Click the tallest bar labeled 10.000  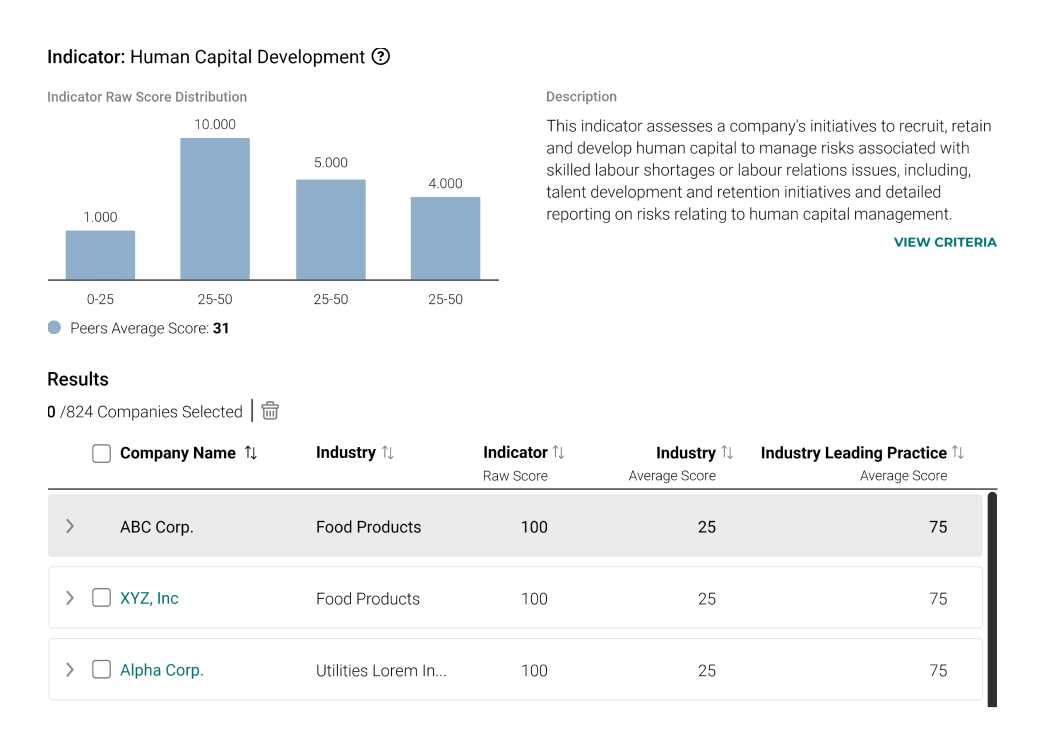pos(215,209)
